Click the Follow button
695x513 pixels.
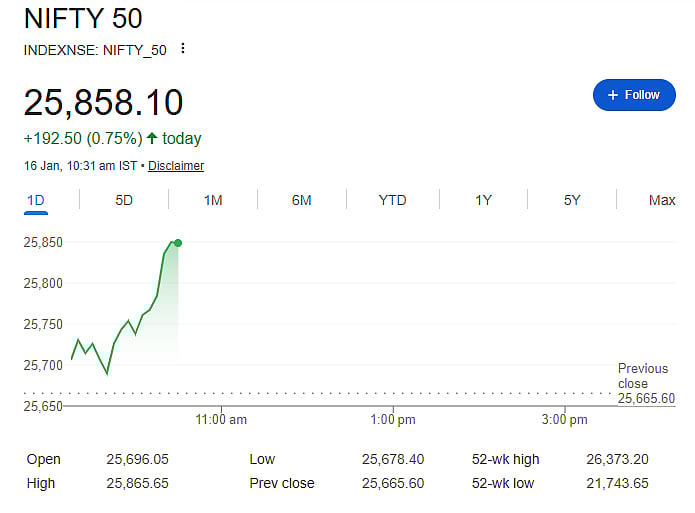pos(634,95)
